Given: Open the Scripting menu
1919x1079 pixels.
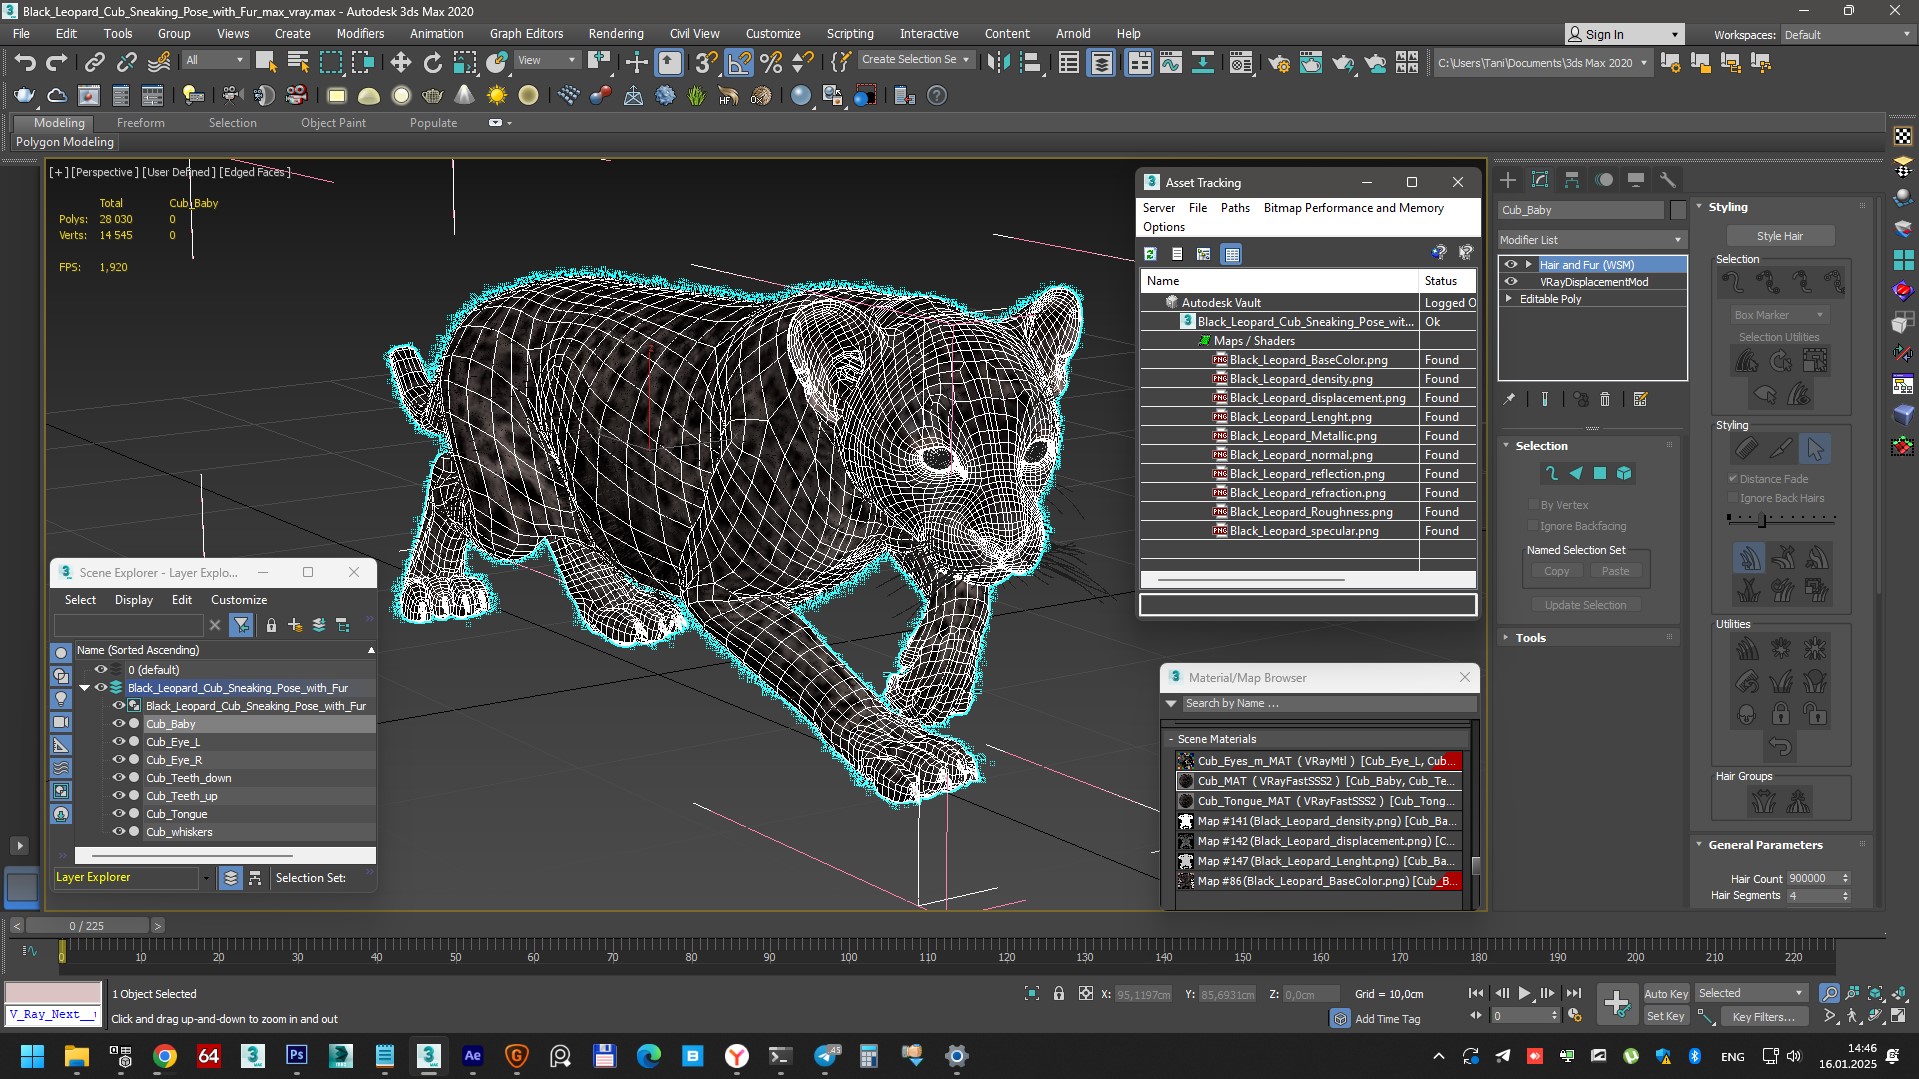Looking at the screenshot, I should (x=849, y=33).
